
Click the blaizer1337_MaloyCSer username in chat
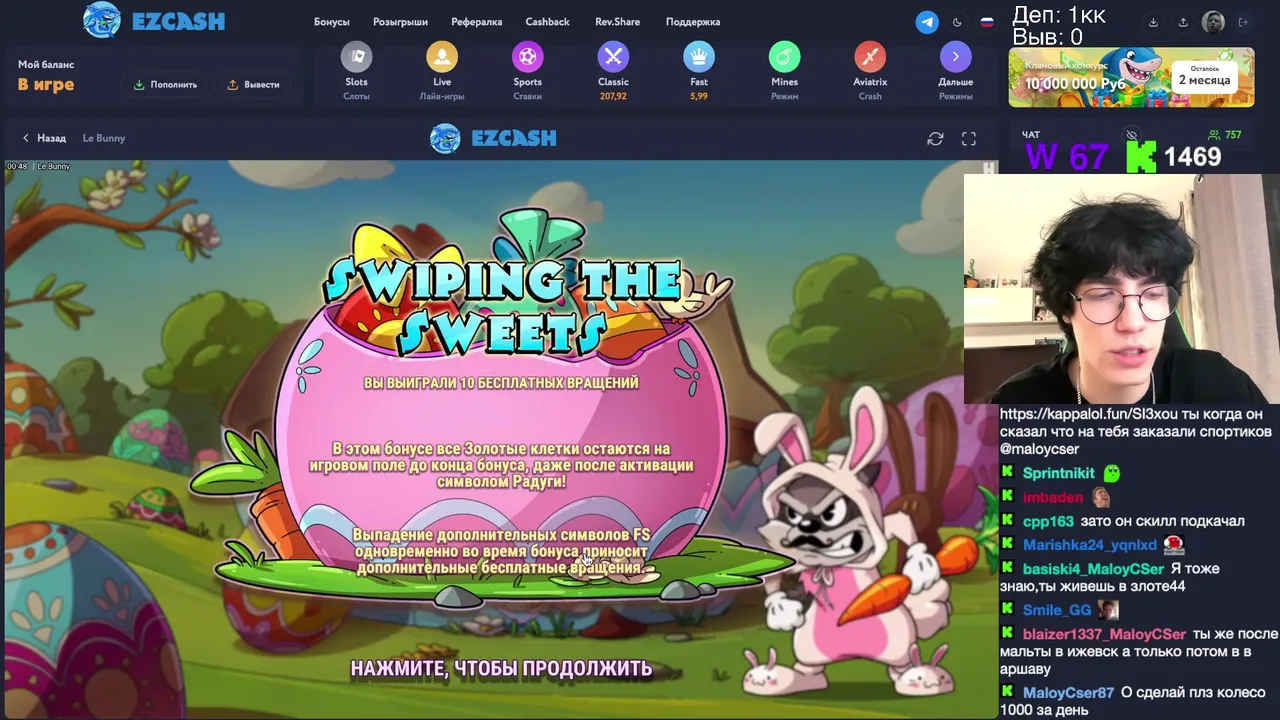click(x=1104, y=634)
